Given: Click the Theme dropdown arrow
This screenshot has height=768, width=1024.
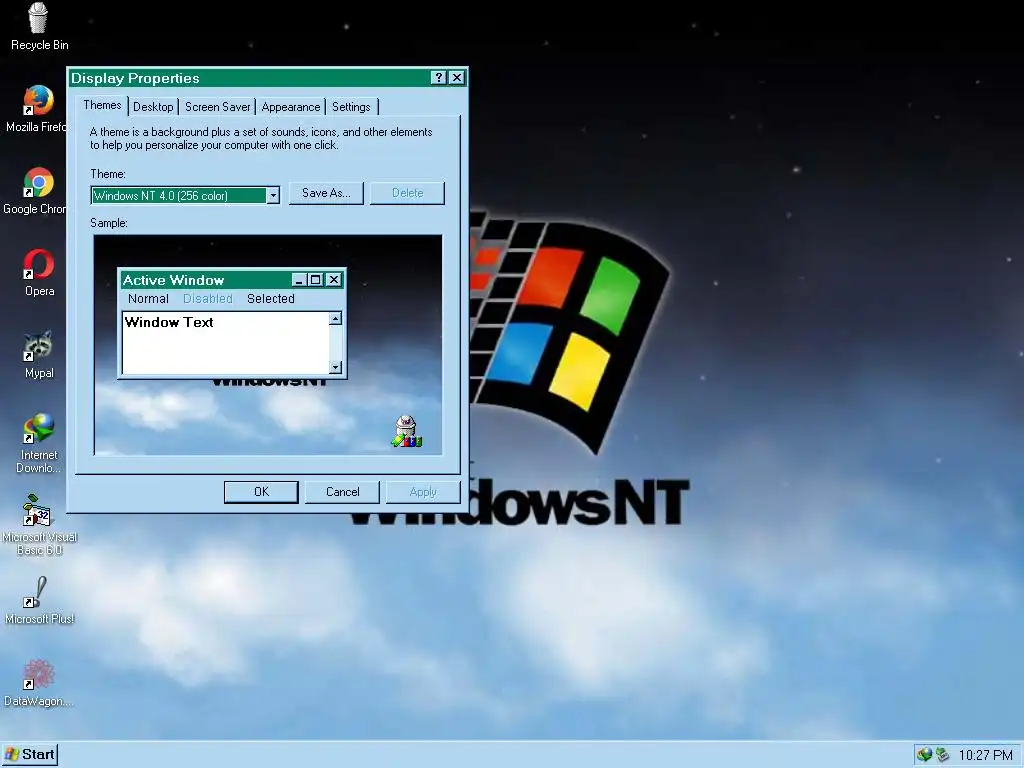Looking at the screenshot, I should click(273, 195).
